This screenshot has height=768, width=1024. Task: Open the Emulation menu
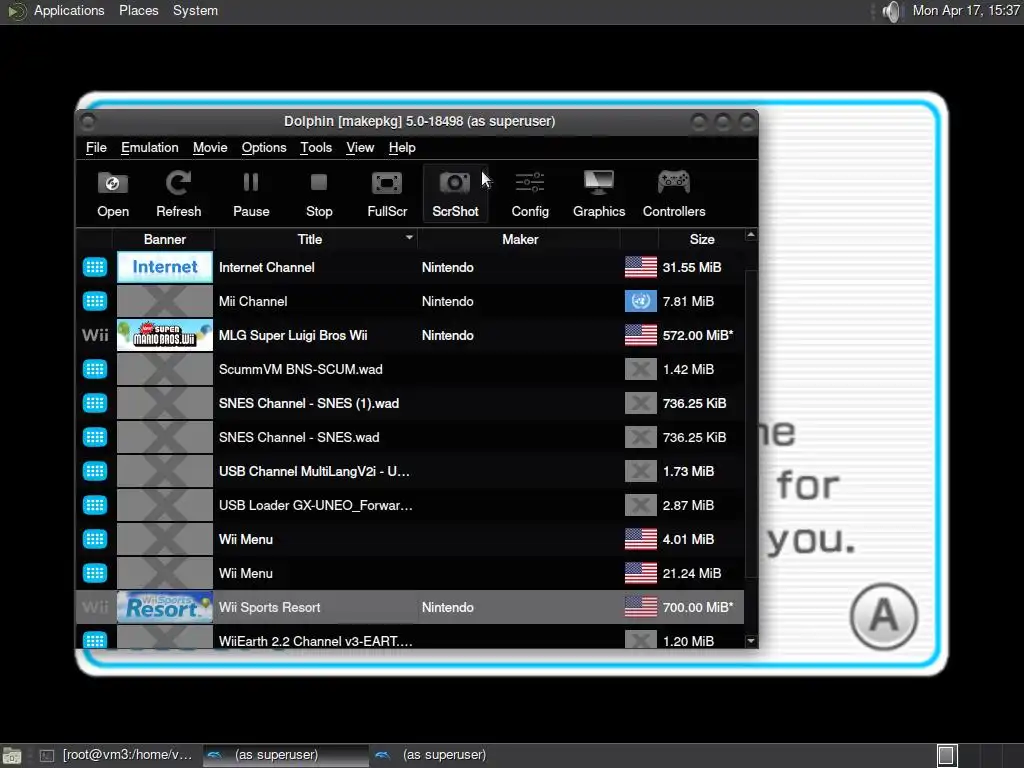[150, 148]
